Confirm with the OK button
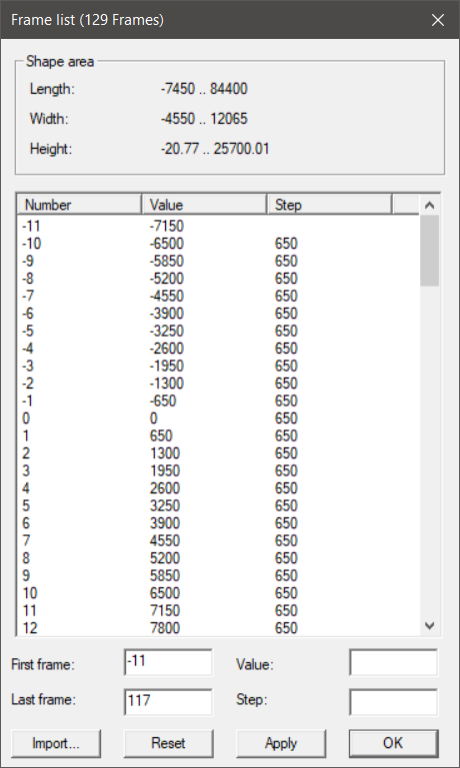 pos(393,744)
